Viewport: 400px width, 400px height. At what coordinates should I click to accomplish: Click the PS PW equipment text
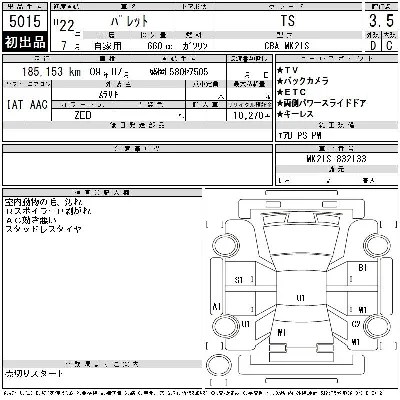point(309,136)
